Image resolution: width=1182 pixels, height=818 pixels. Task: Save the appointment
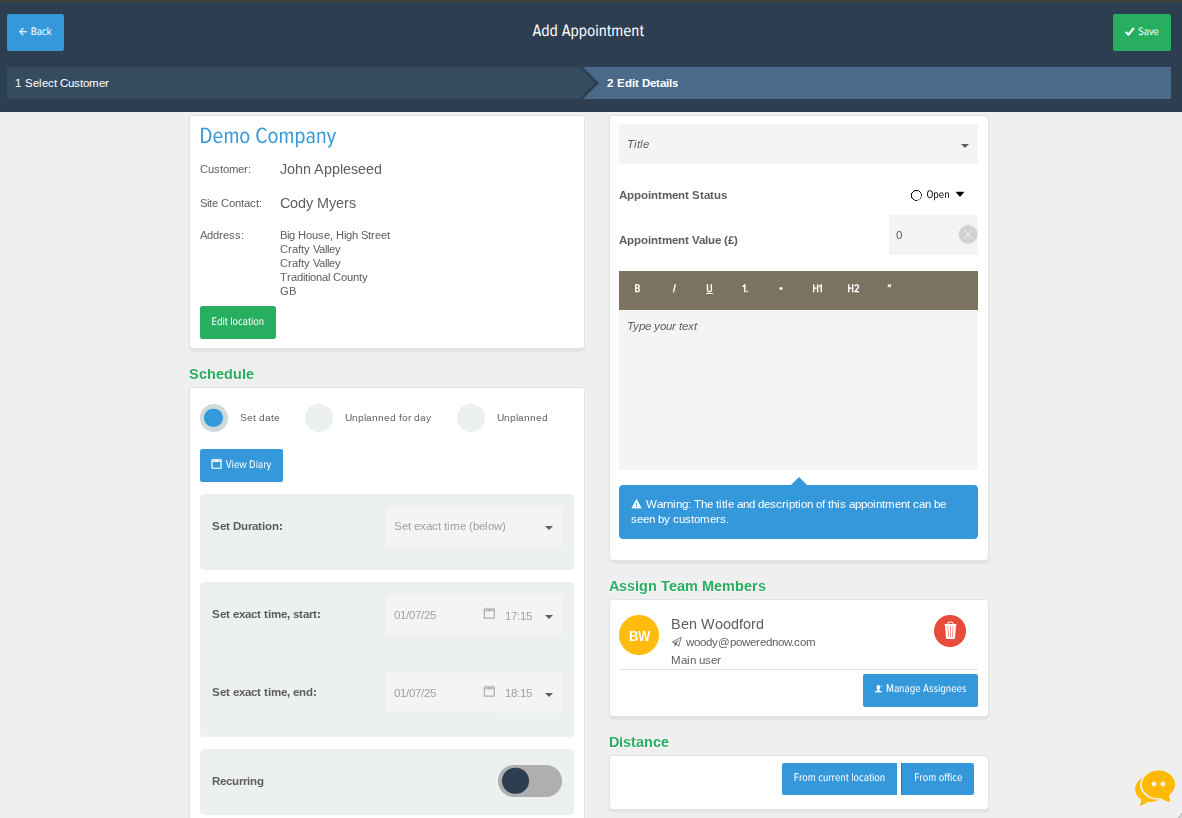point(1141,32)
